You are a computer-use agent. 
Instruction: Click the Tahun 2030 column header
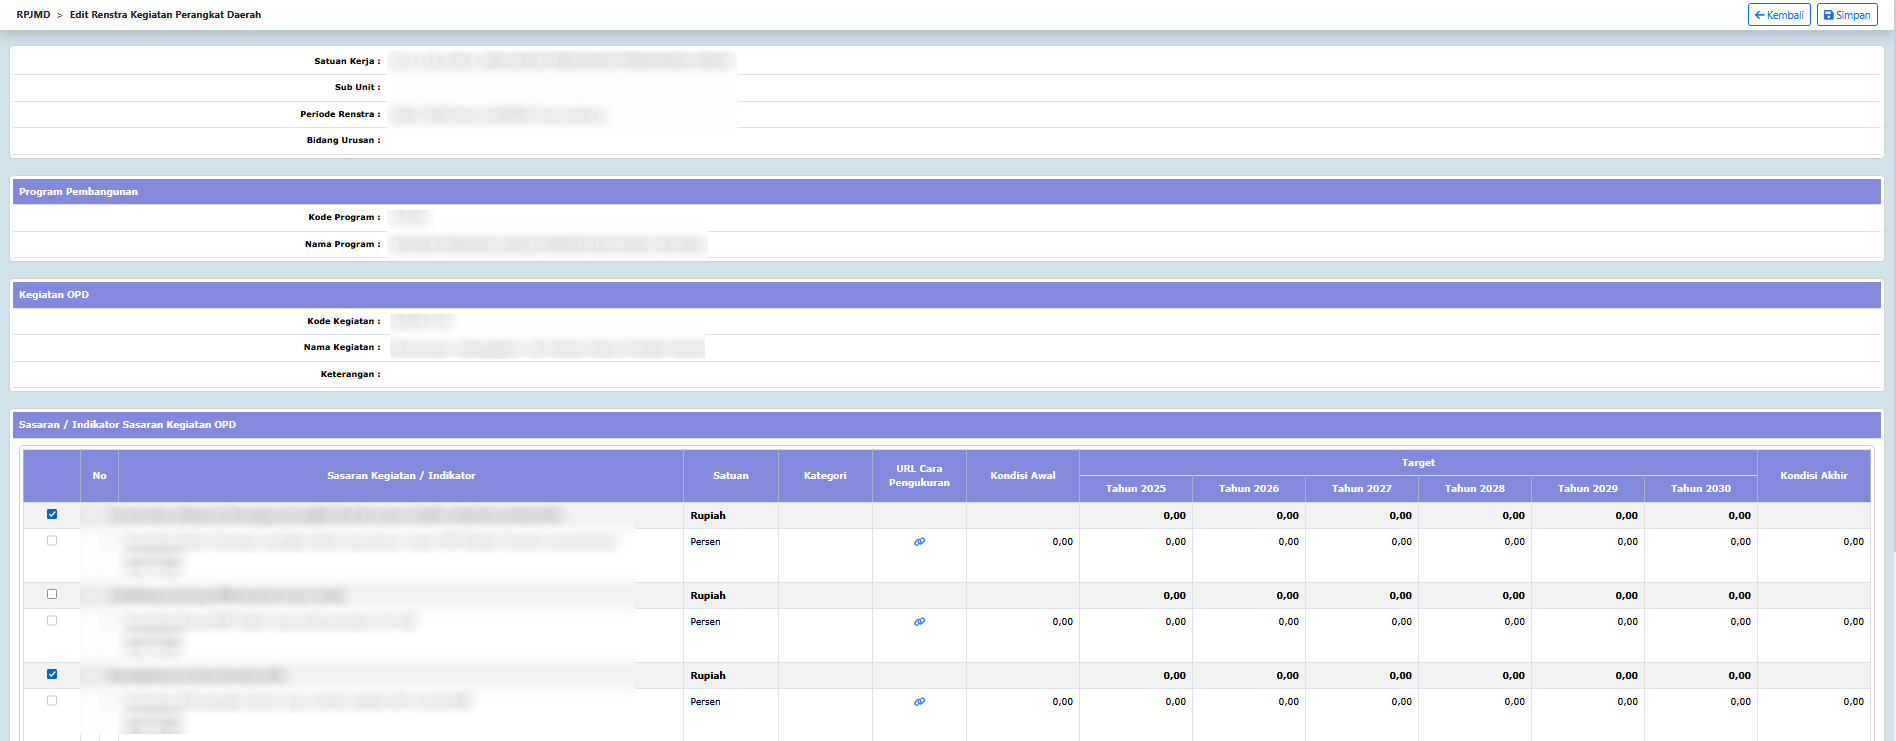[1700, 489]
